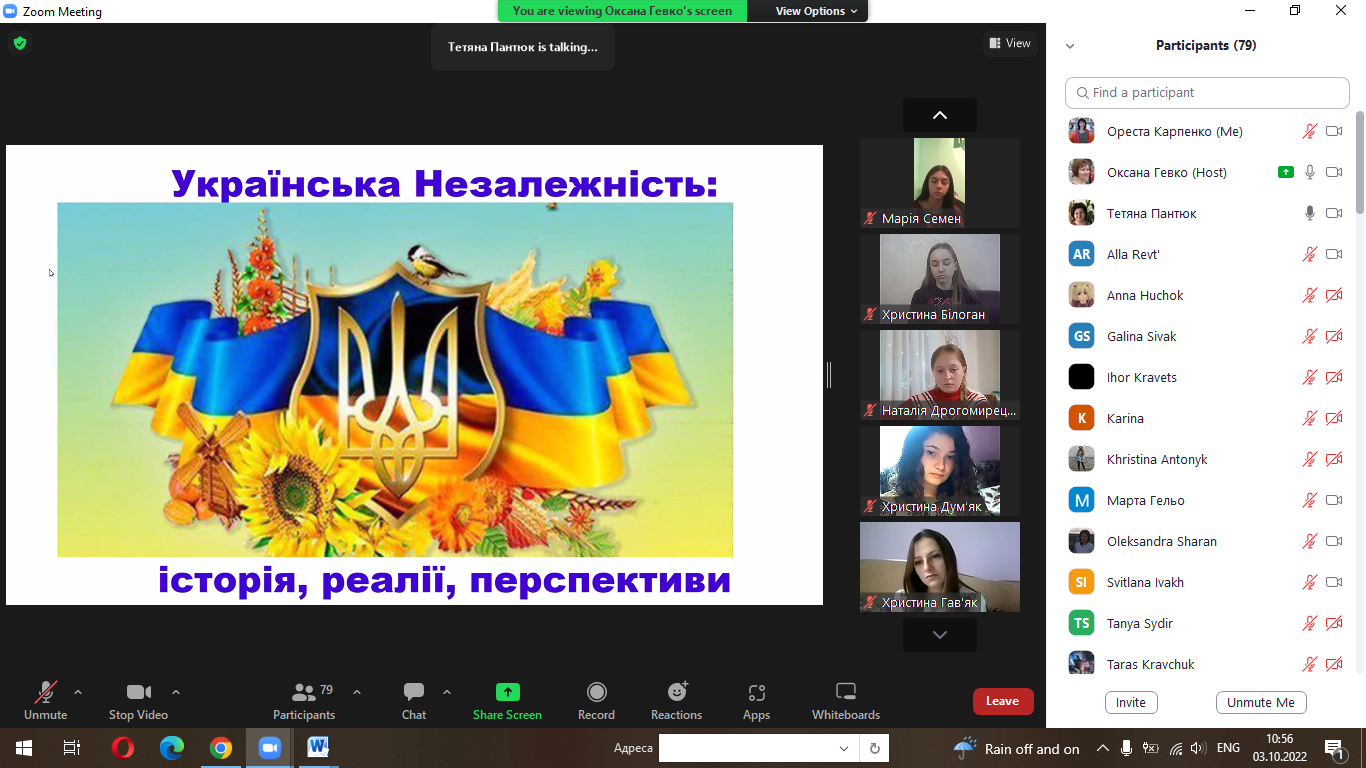Screen dimensions: 1366x768
Task: Open the Windows Start menu
Action: coord(23,748)
